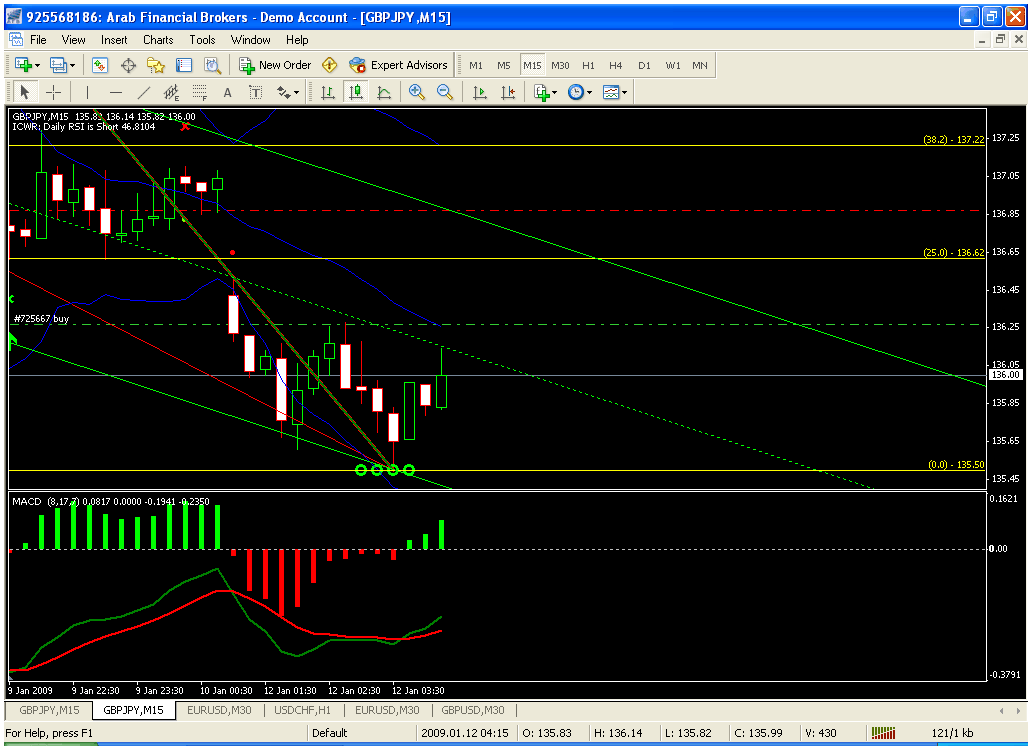The height and width of the screenshot is (746, 1032).
Task: Click the Zoom In magnifier icon
Action: coord(417,92)
